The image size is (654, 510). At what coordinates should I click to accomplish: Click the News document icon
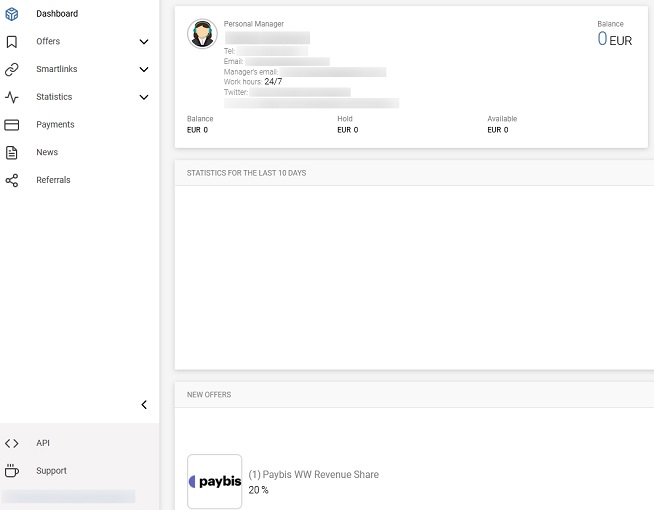point(12,153)
